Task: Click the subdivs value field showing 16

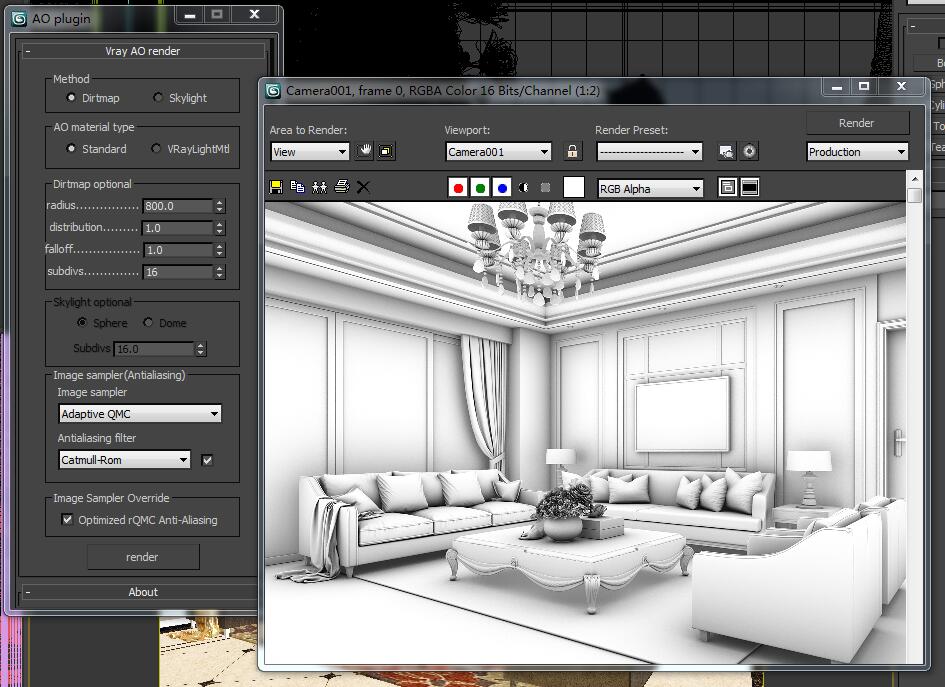Action: pyautogui.click(x=178, y=272)
